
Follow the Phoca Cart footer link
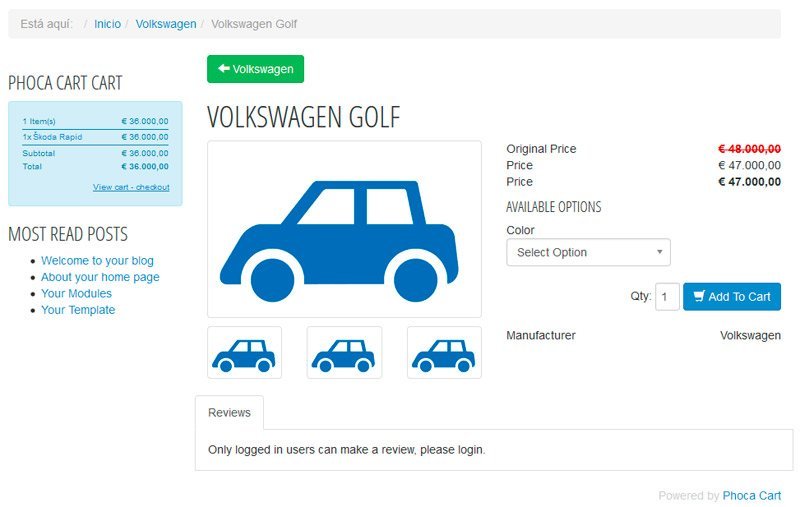coord(752,496)
